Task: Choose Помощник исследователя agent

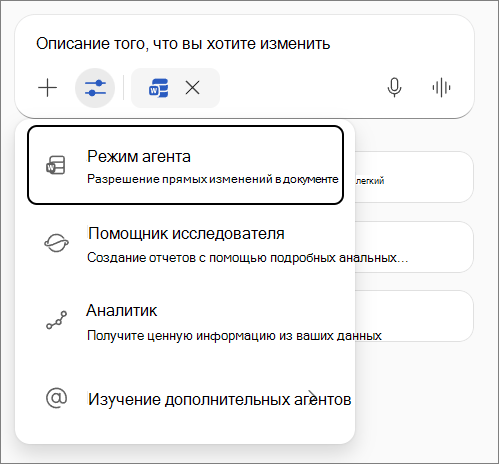Action: tap(185, 244)
